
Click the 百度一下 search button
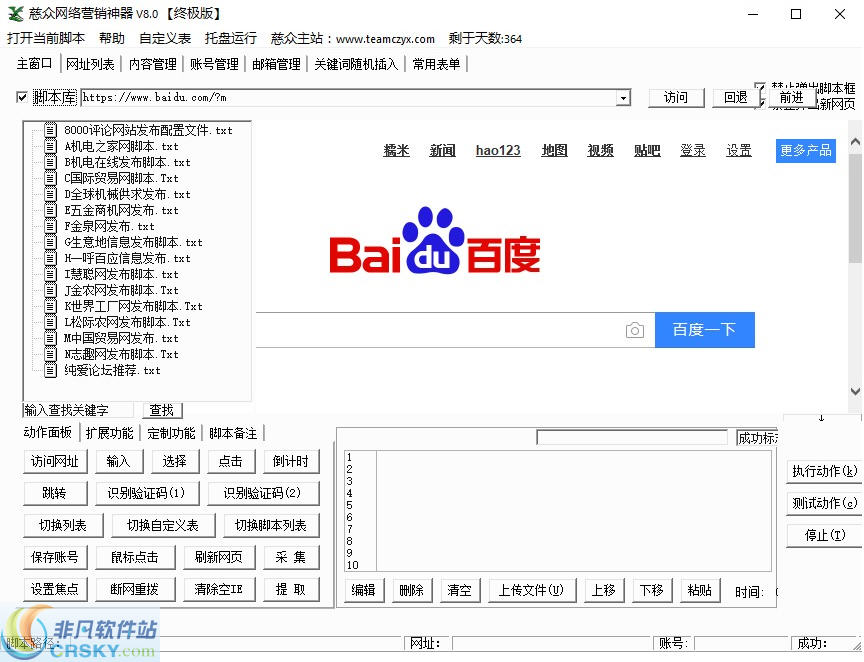pyautogui.click(x=705, y=330)
